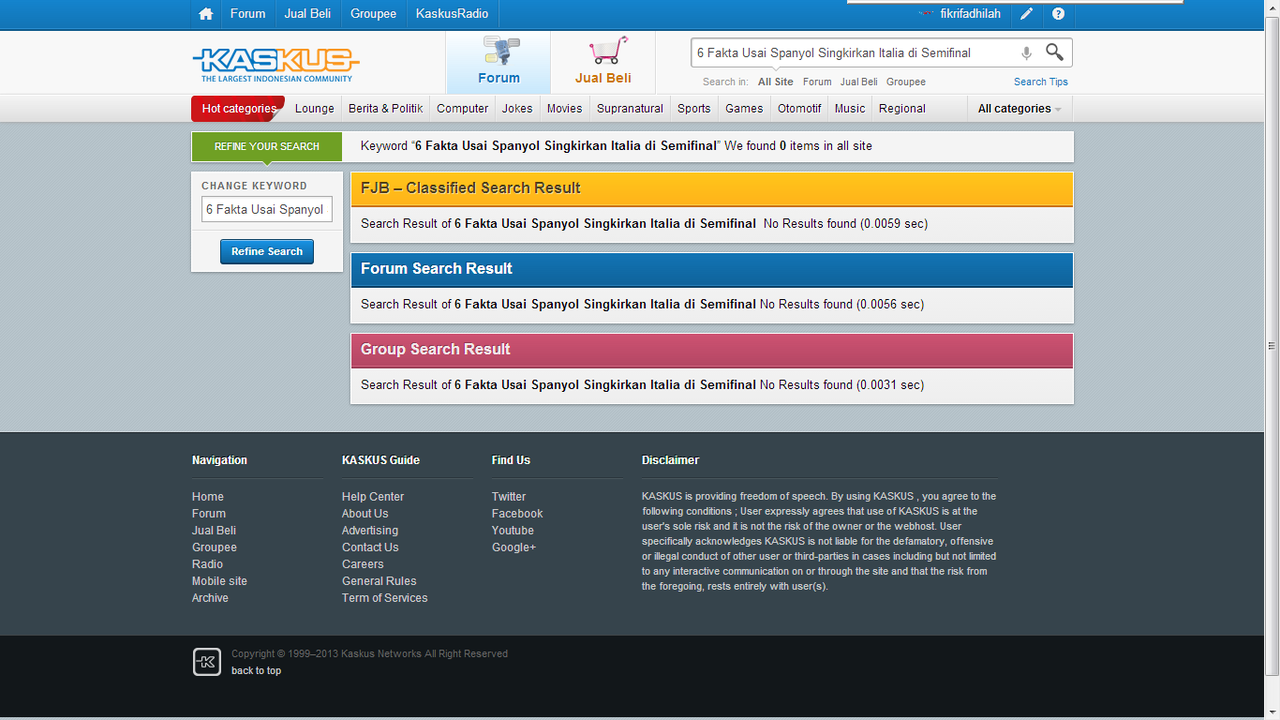The image size is (1280, 720).
Task: Set search scope to All Site
Action: 775,82
